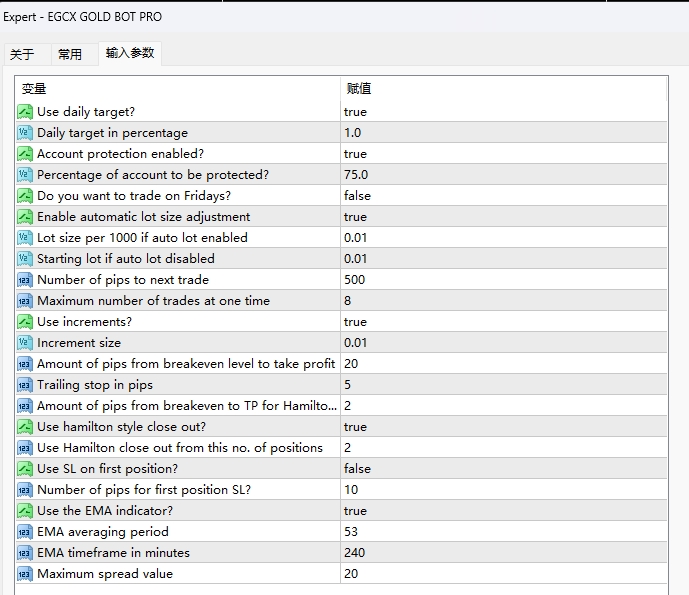Viewport: 689px width, 595px height.
Task: Click the Percentage of account protected value 75.0
Action: point(356,175)
